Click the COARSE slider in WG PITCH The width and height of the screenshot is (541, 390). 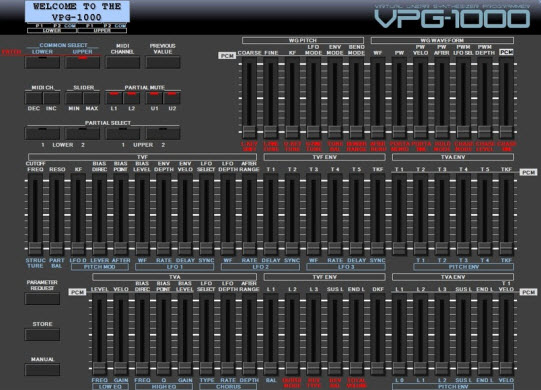249,98
